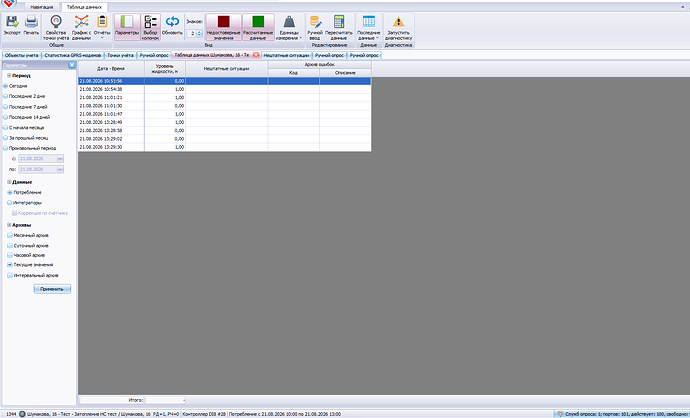Click the Итого summary field
The image size is (690, 418).
coord(165,400)
